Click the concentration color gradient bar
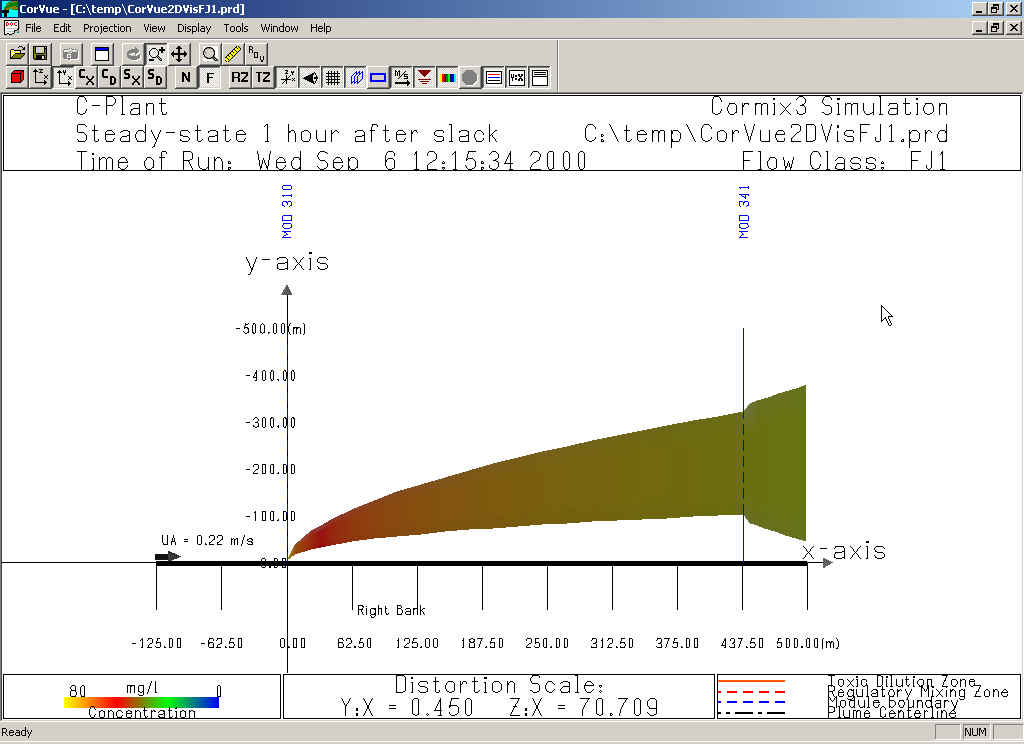This screenshot has width=1024, height=744. pyautogui.click(x=141, y=703)
